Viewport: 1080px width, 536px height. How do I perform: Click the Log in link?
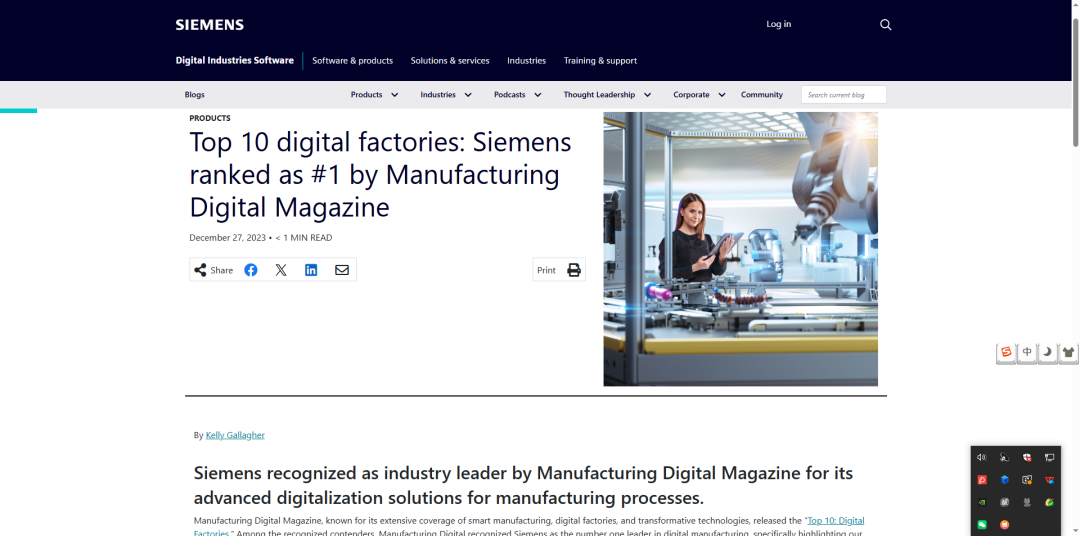point(778,24)
